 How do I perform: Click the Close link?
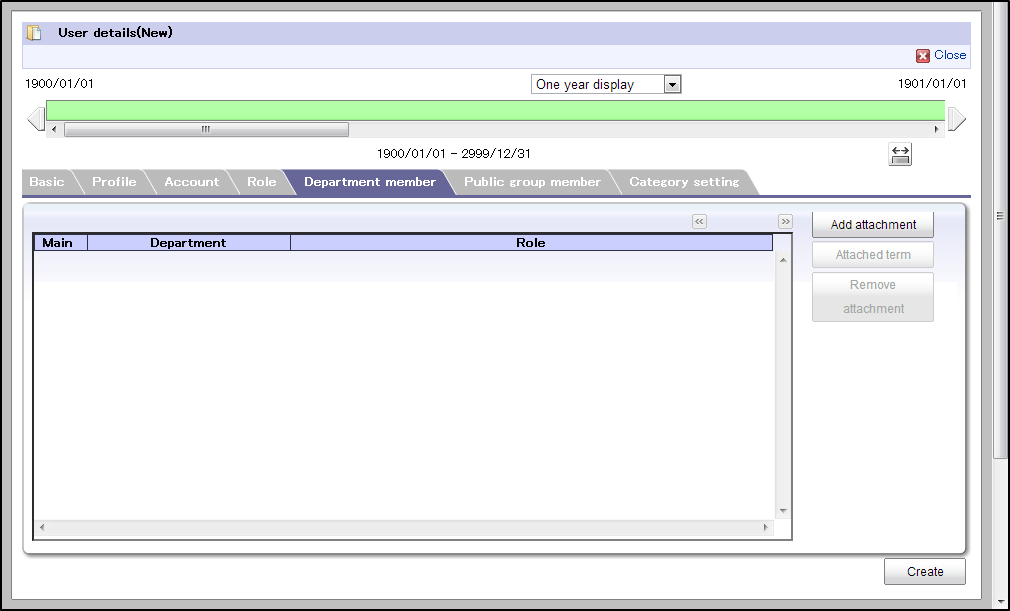coord(950,55)
